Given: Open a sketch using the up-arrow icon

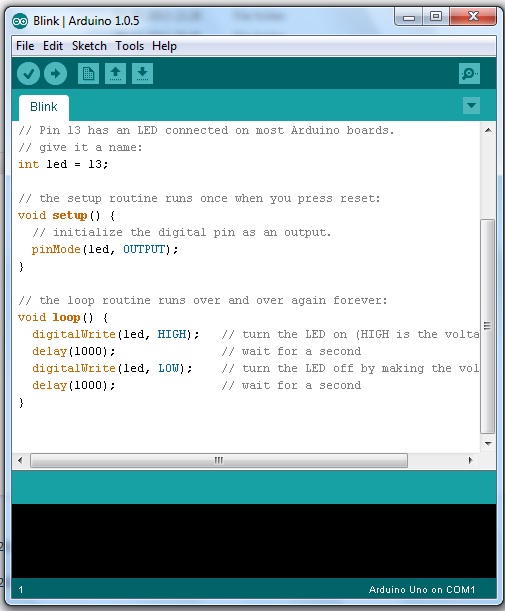Looking at the screenshot, I should pos(115,73).
